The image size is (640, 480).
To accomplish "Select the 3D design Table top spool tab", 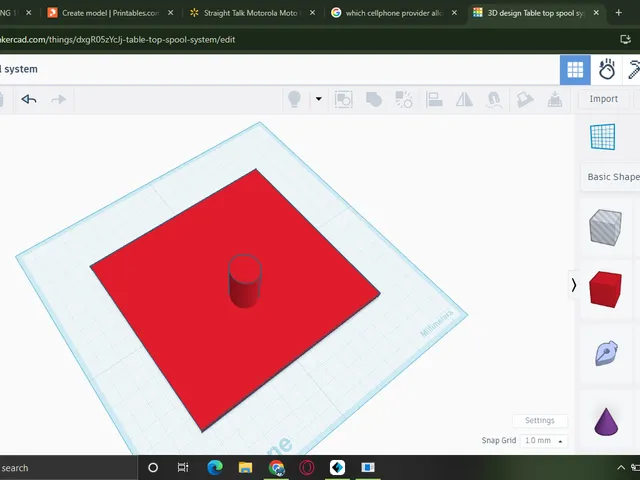I will (536, 13).
